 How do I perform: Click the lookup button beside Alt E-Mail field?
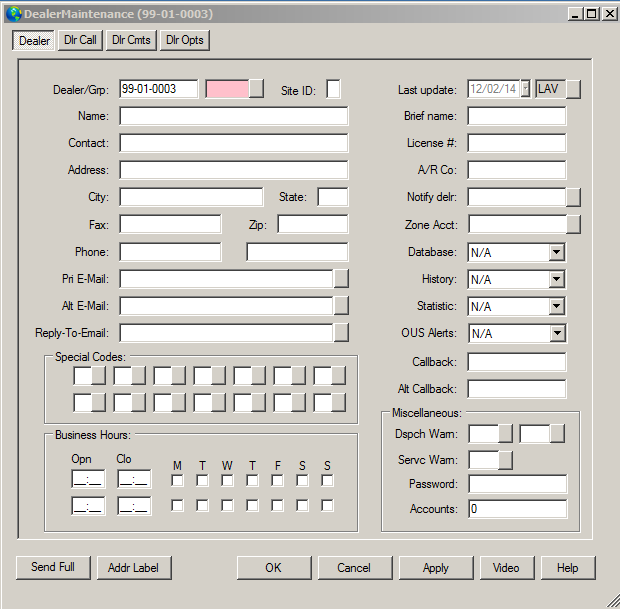coord(341,306)
